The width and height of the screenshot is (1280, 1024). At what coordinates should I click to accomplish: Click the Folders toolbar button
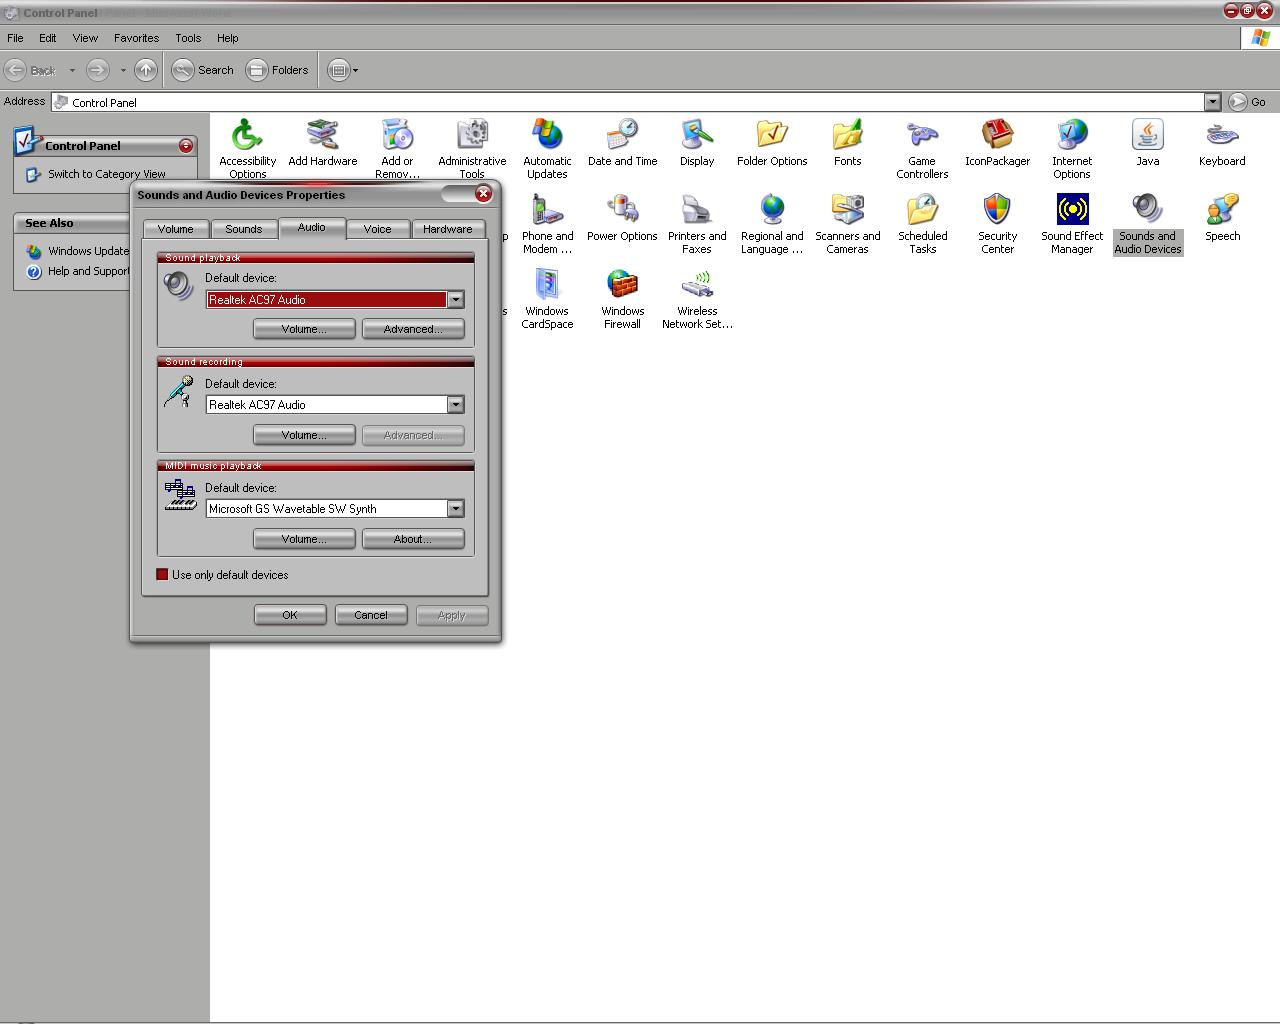pos(277,70)
